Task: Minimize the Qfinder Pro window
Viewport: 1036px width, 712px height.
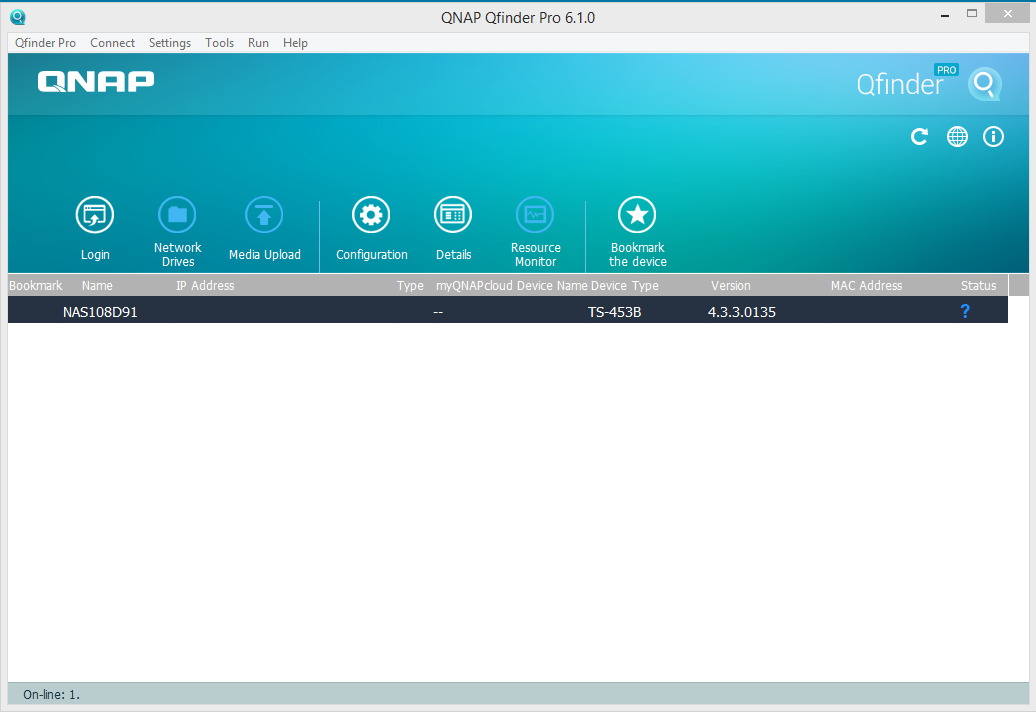Action: tap(945, 15)
